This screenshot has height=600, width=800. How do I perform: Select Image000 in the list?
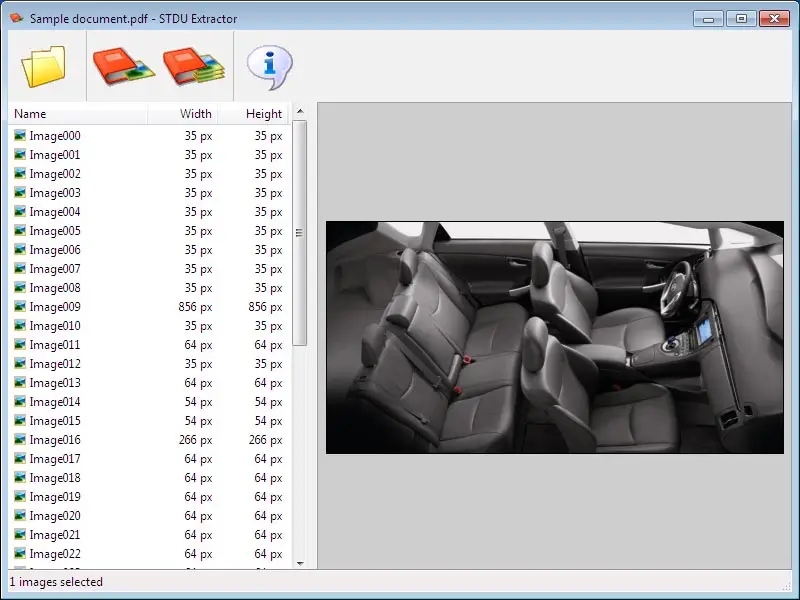point(149,136)
